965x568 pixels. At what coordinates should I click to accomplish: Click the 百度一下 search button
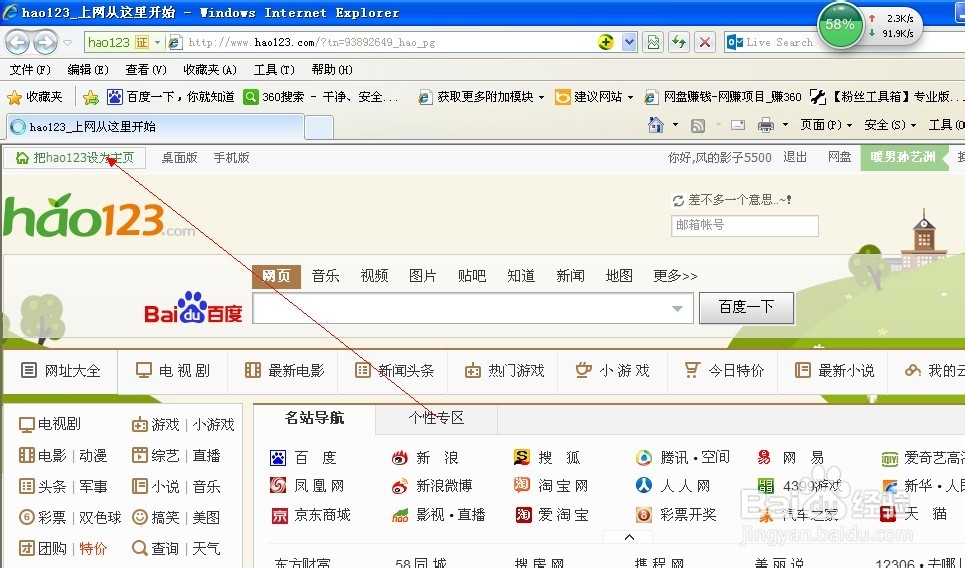(747, 308)
